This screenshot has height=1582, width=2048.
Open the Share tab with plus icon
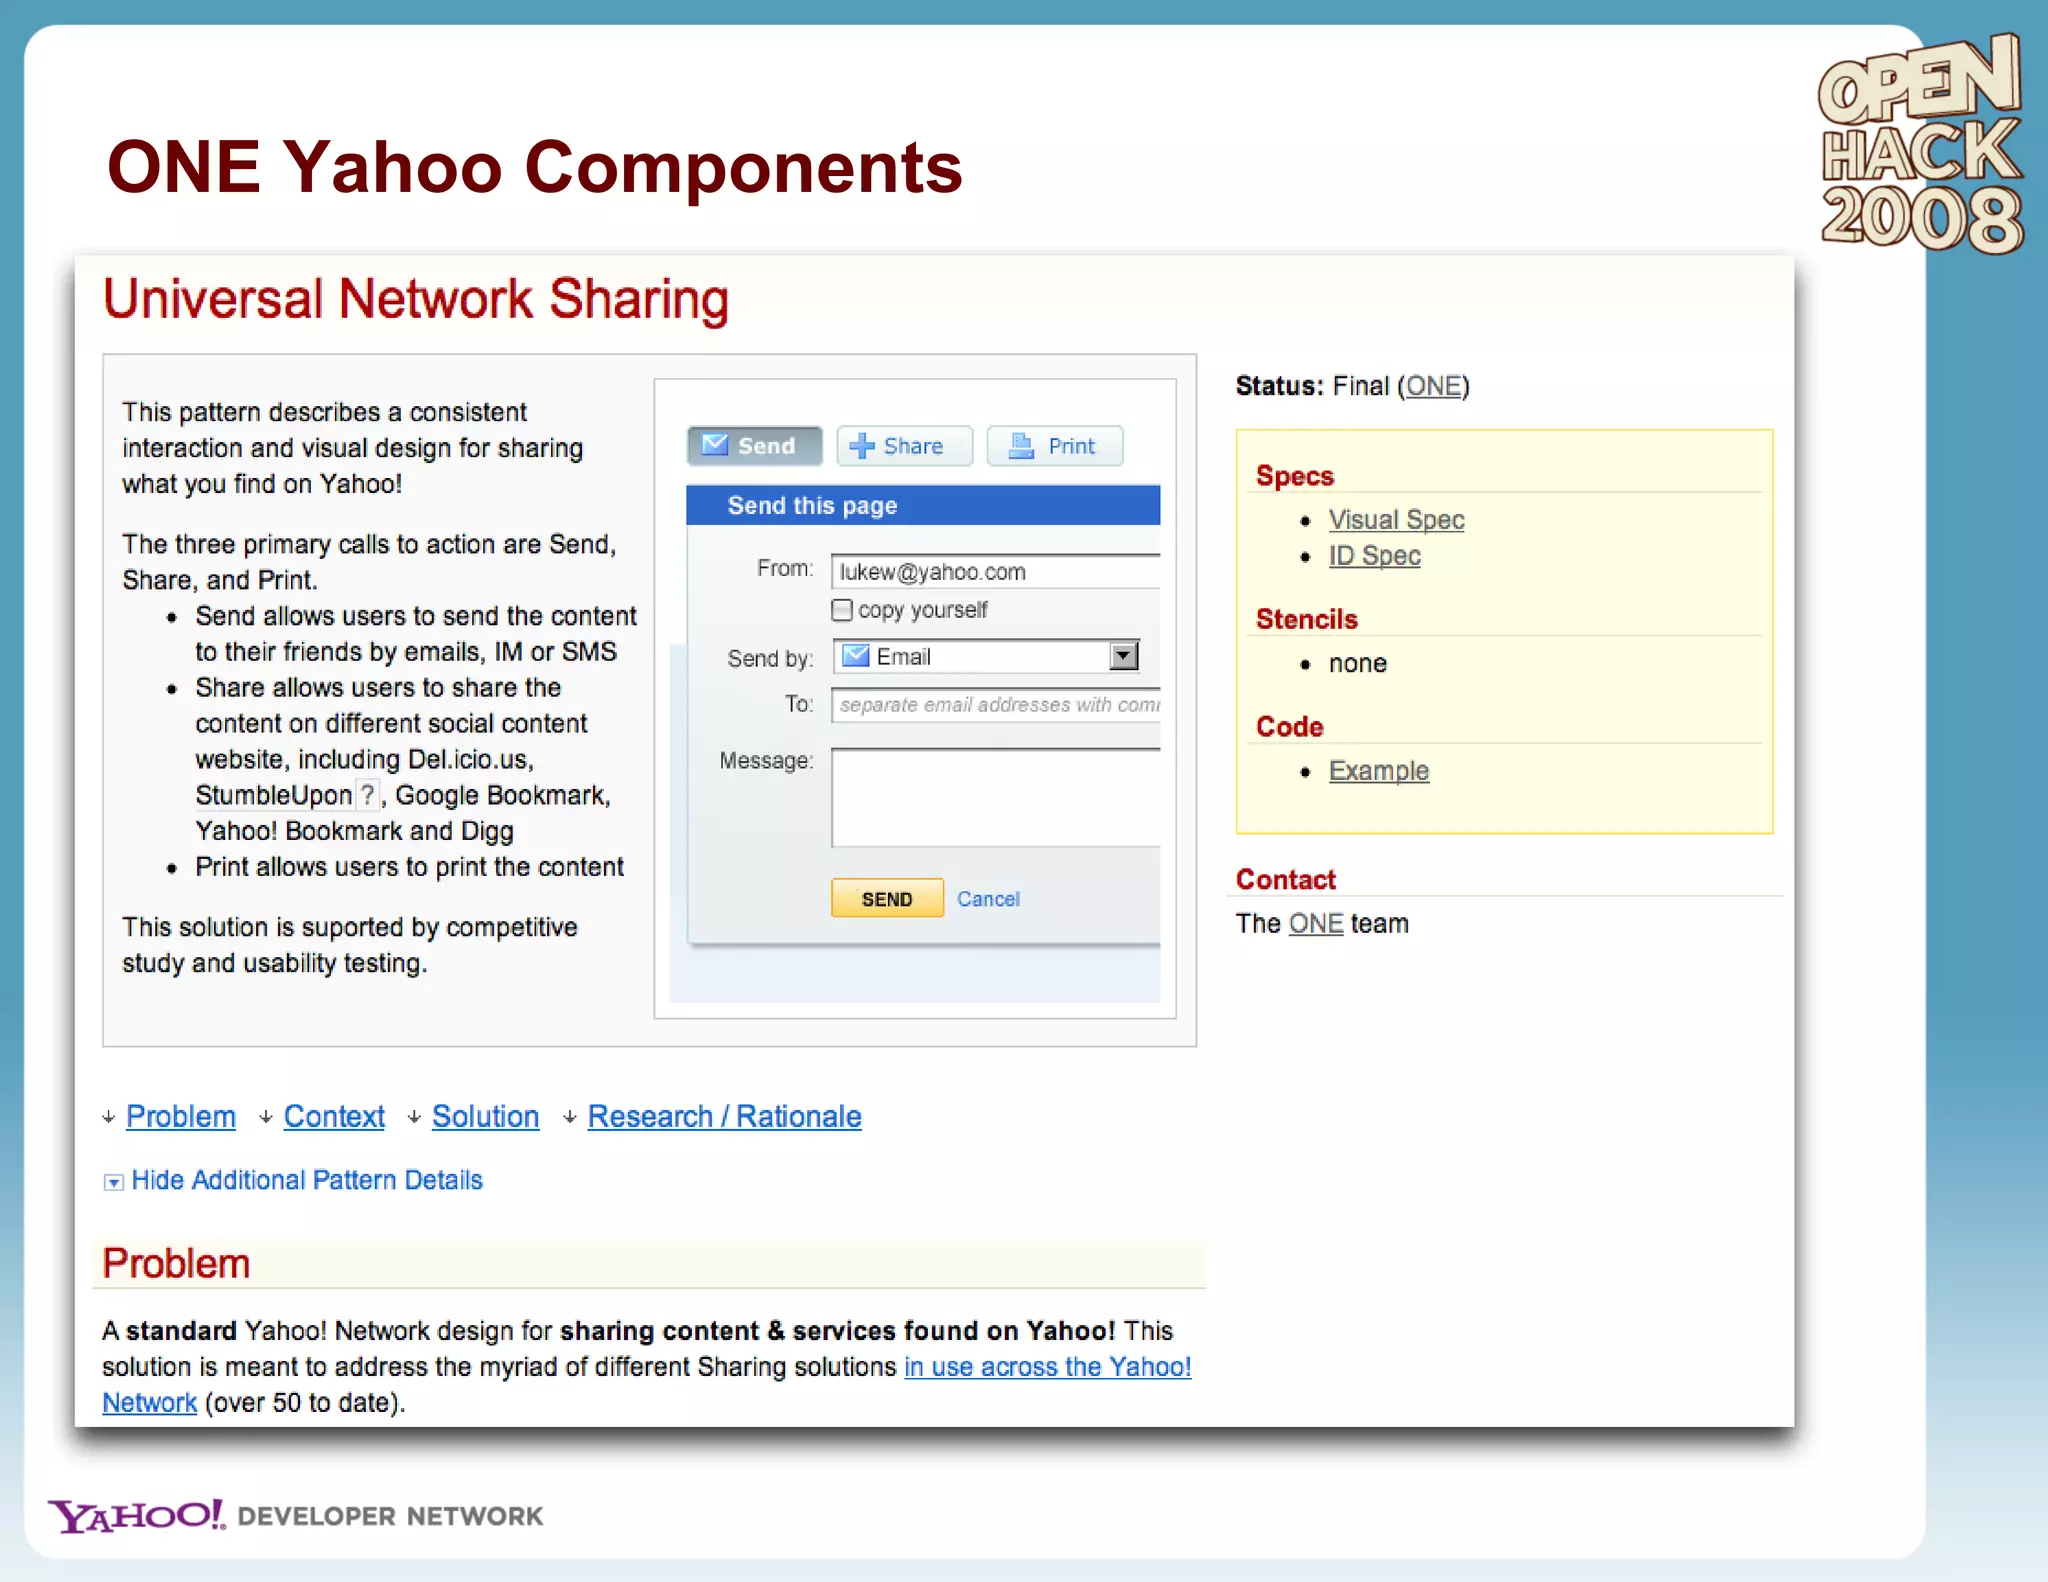(x=904, y=446)
